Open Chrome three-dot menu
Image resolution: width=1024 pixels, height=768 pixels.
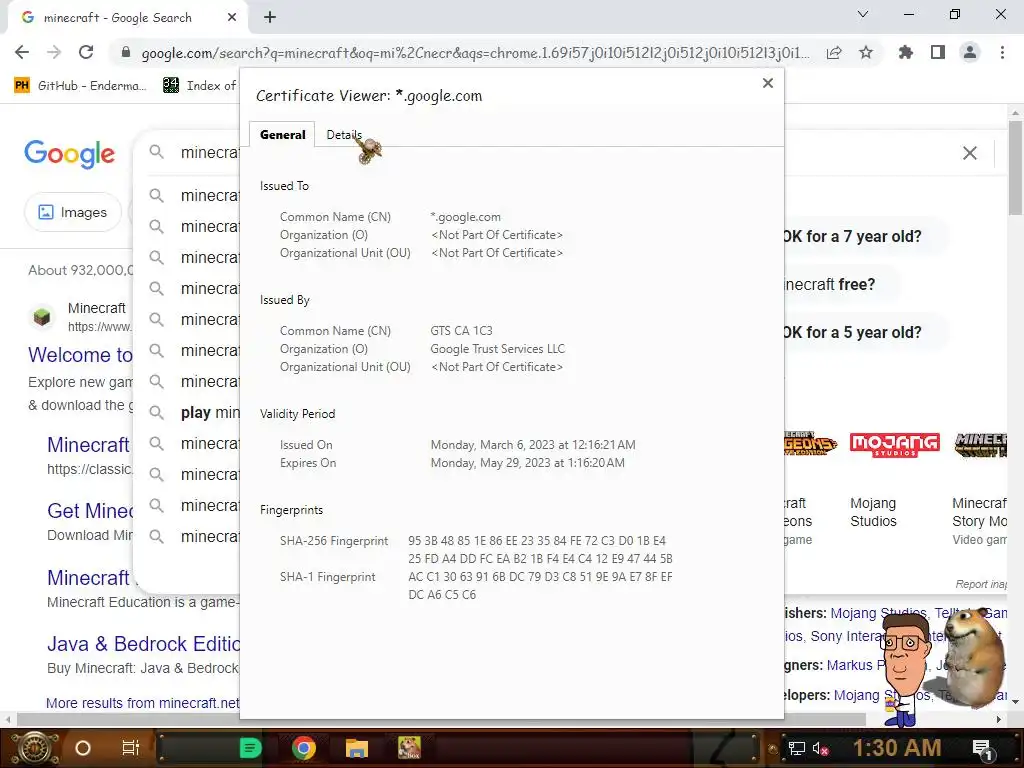[1002, 52]
